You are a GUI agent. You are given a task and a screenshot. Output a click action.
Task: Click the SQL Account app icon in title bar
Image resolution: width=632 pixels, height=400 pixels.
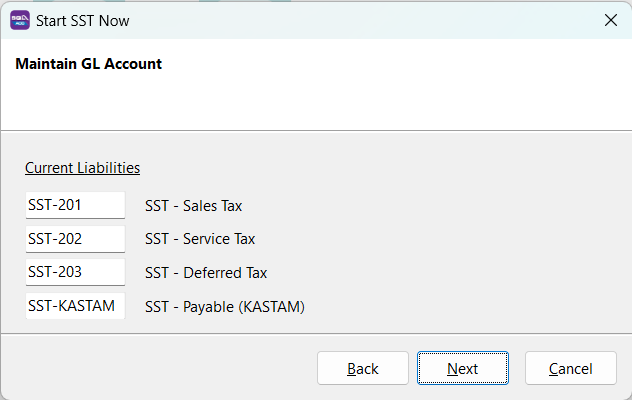(19, 20)
